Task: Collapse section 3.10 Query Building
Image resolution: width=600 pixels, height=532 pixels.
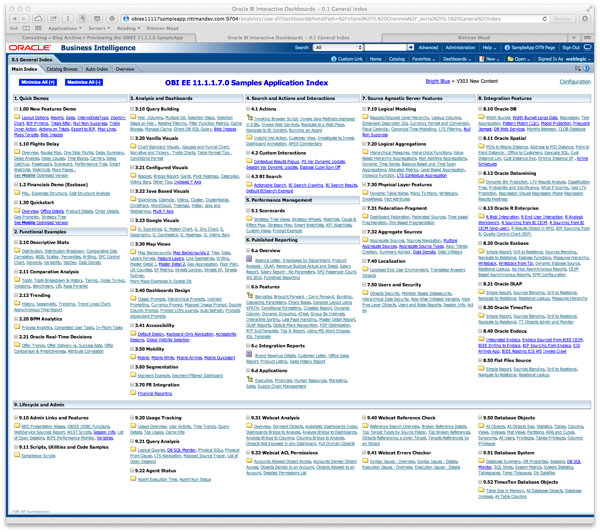Action: point(132,109)
